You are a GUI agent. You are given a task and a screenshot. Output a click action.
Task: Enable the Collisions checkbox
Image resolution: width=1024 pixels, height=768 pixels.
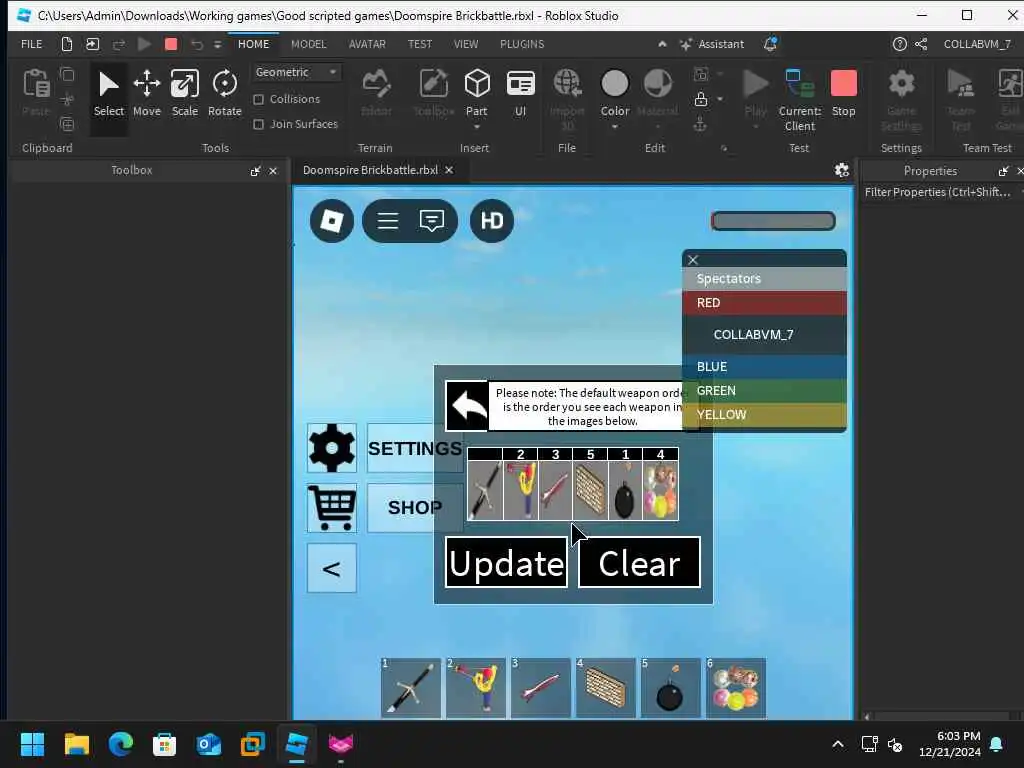tap(259, 99)
